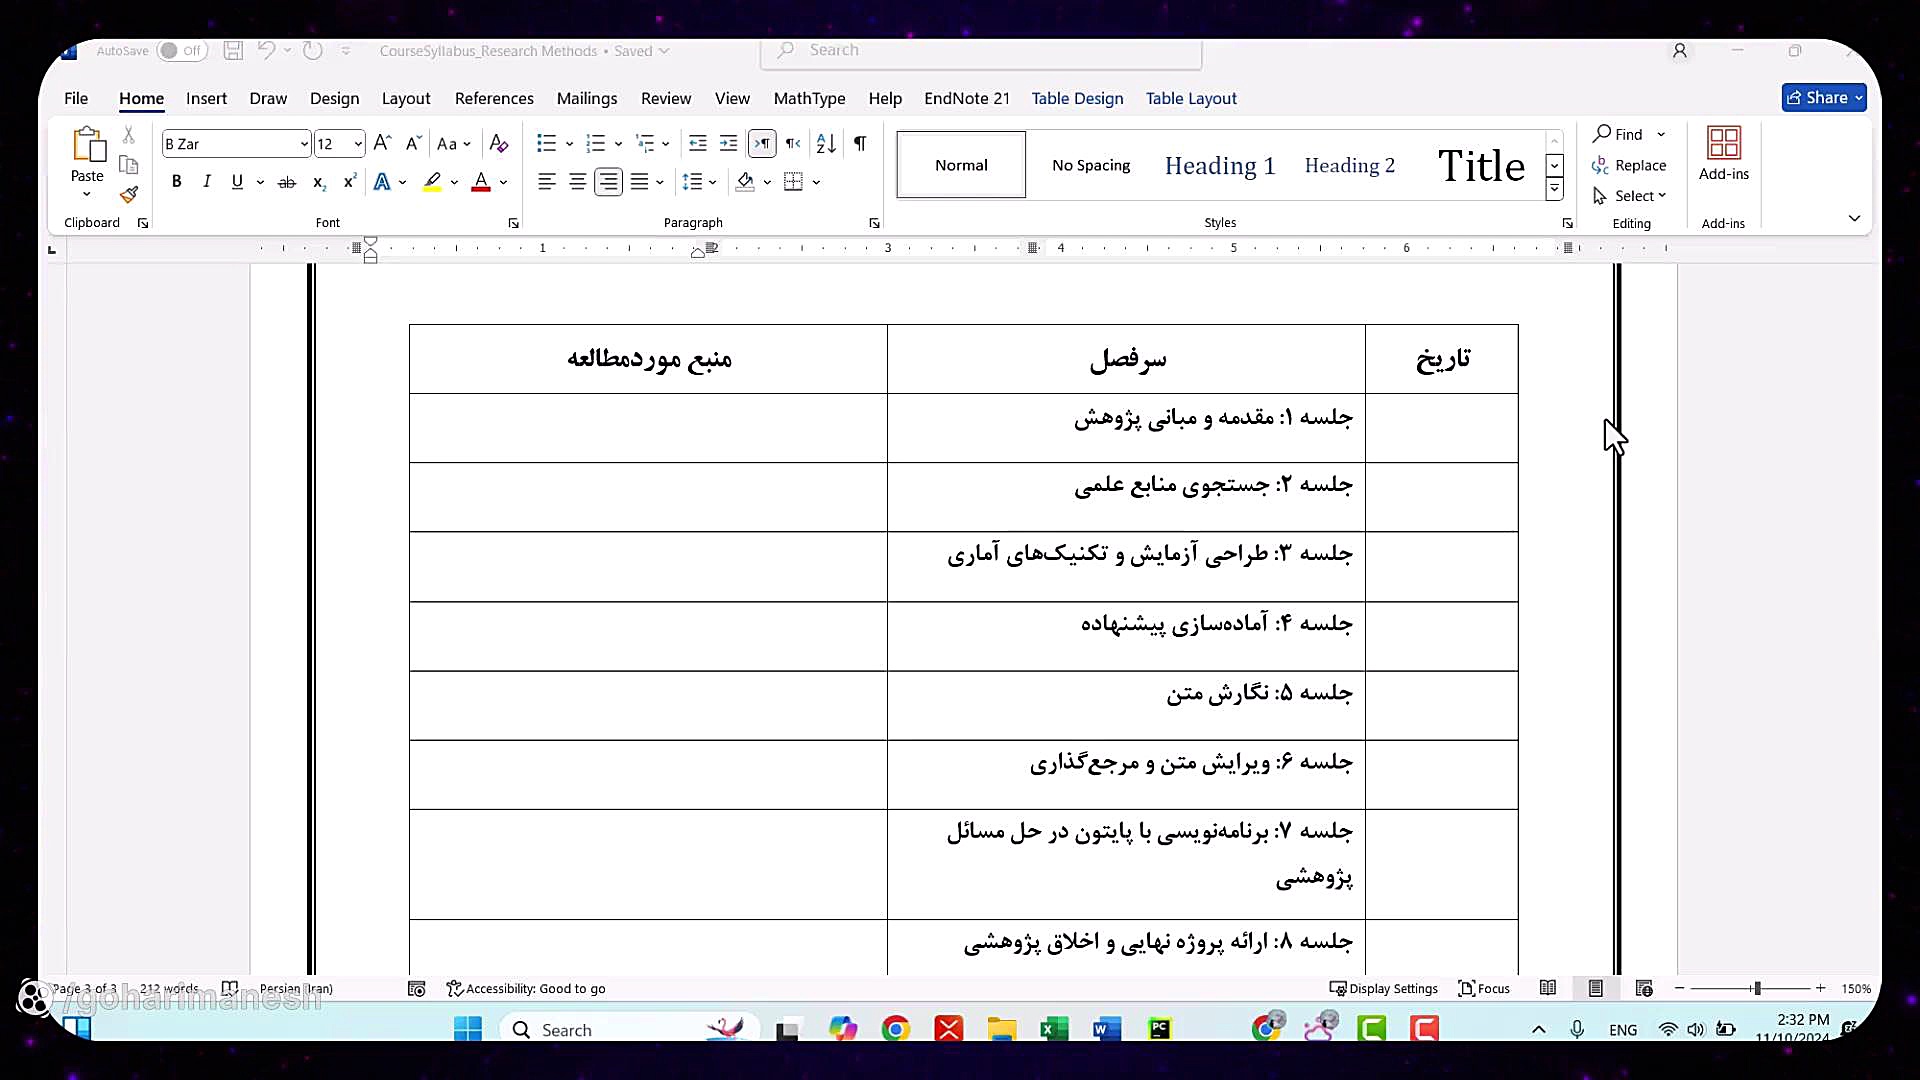Click the Increase Indent icon

729,144
